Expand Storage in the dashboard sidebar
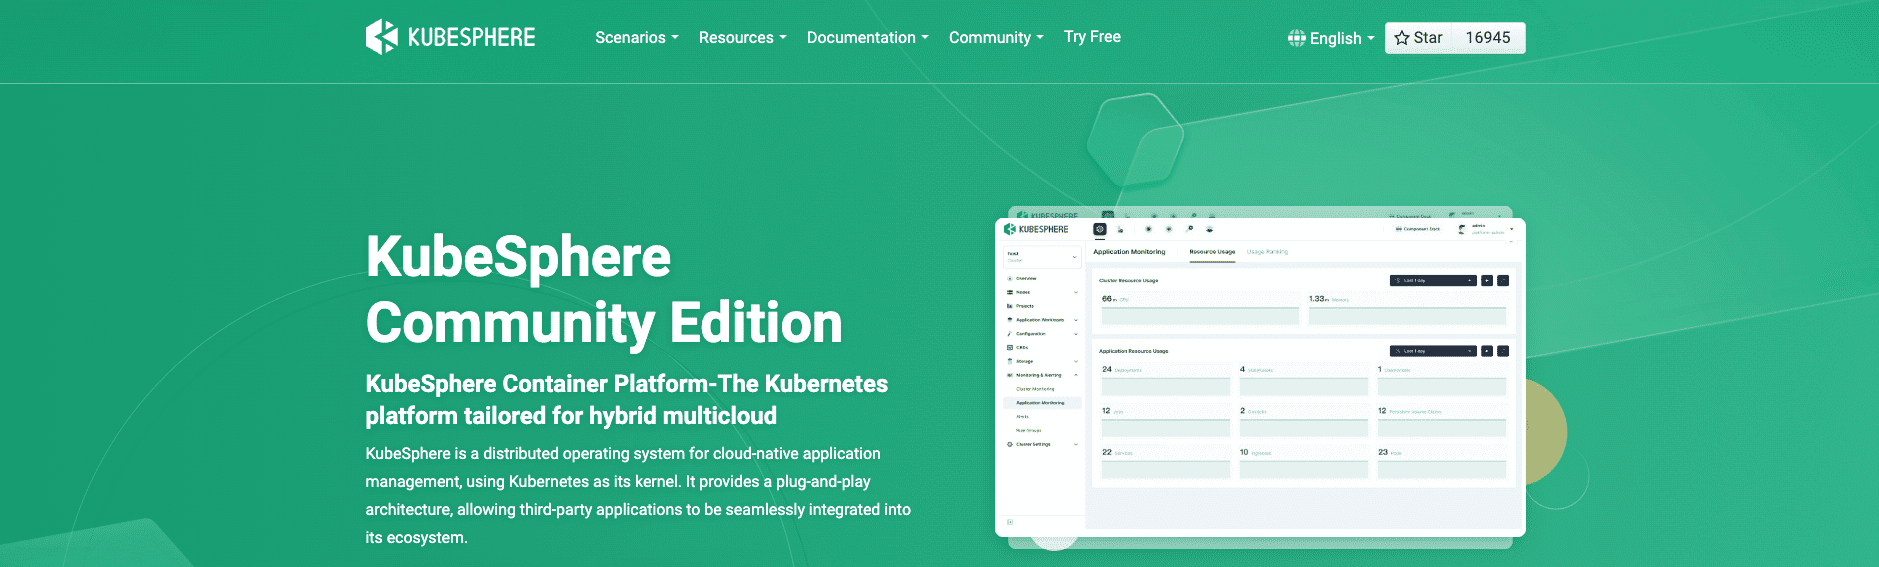Viewport: 1879px width, 567px height. 1042,362
